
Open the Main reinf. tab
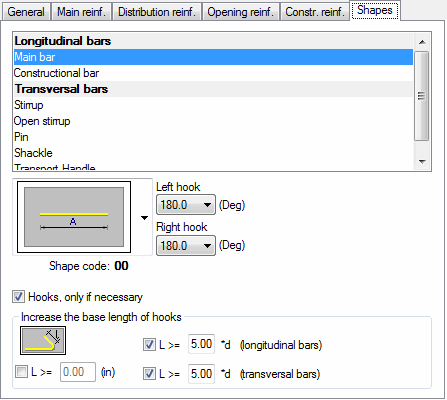[81, 12]
